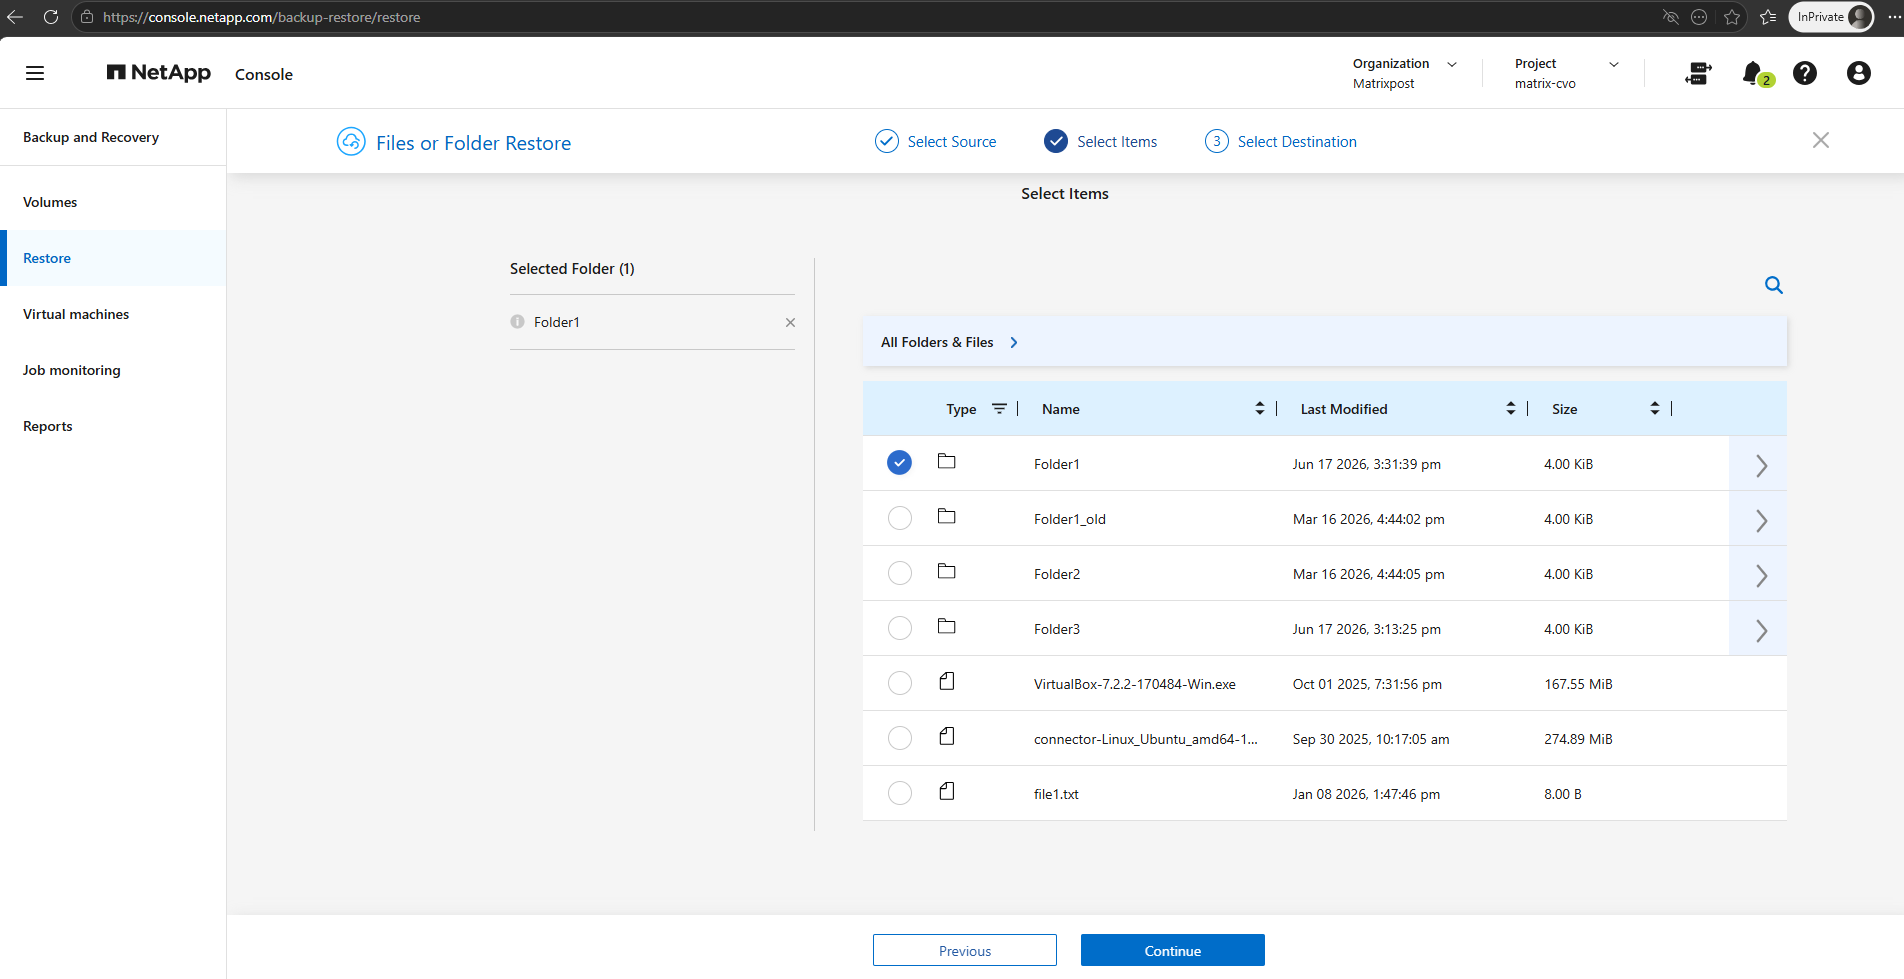
Task: Click the Backup and Recovery heading
Action: (x=91, y=137)
